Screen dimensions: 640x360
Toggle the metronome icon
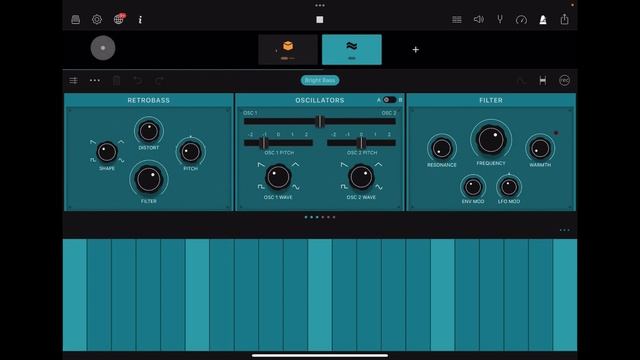[x=543, y=19]
